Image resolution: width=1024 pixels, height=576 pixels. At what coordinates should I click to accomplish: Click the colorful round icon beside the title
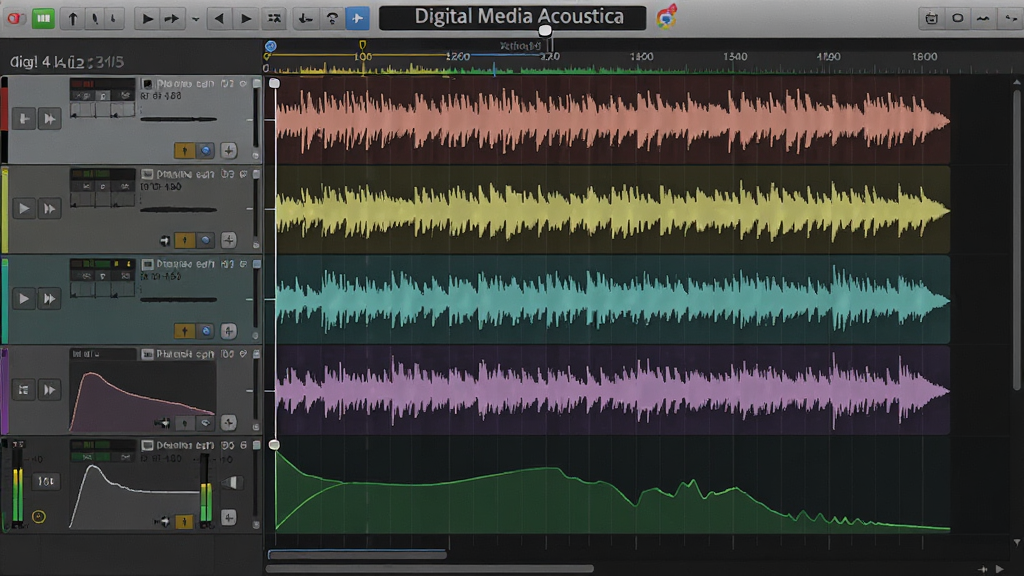point(666,18)
